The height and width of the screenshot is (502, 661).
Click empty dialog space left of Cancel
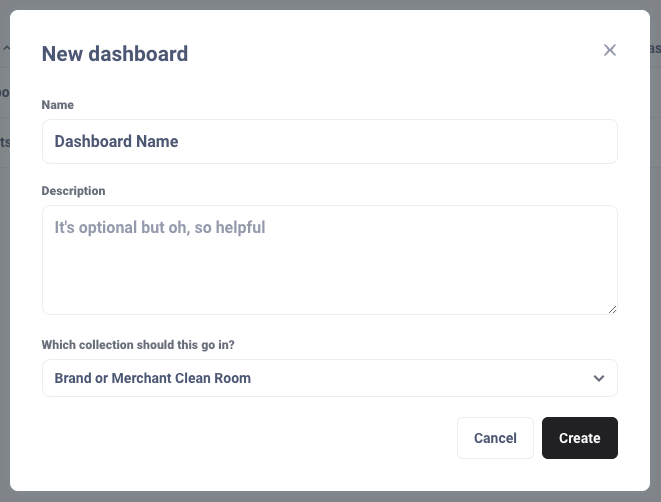[x=250, y=438]
